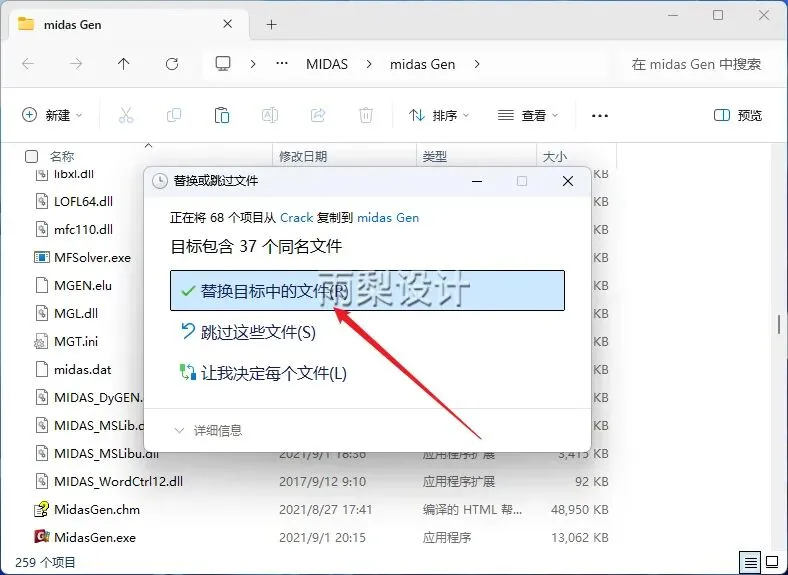Switch to large thumbnails view

772,562
